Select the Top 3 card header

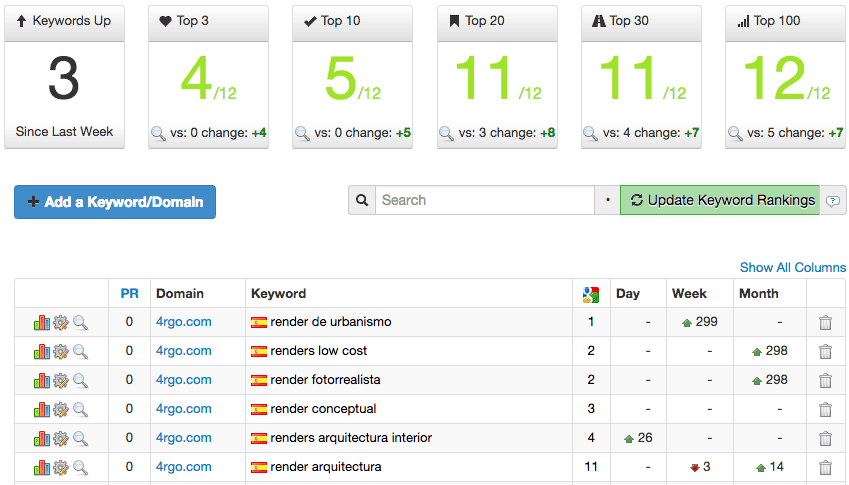click(208, 23)
